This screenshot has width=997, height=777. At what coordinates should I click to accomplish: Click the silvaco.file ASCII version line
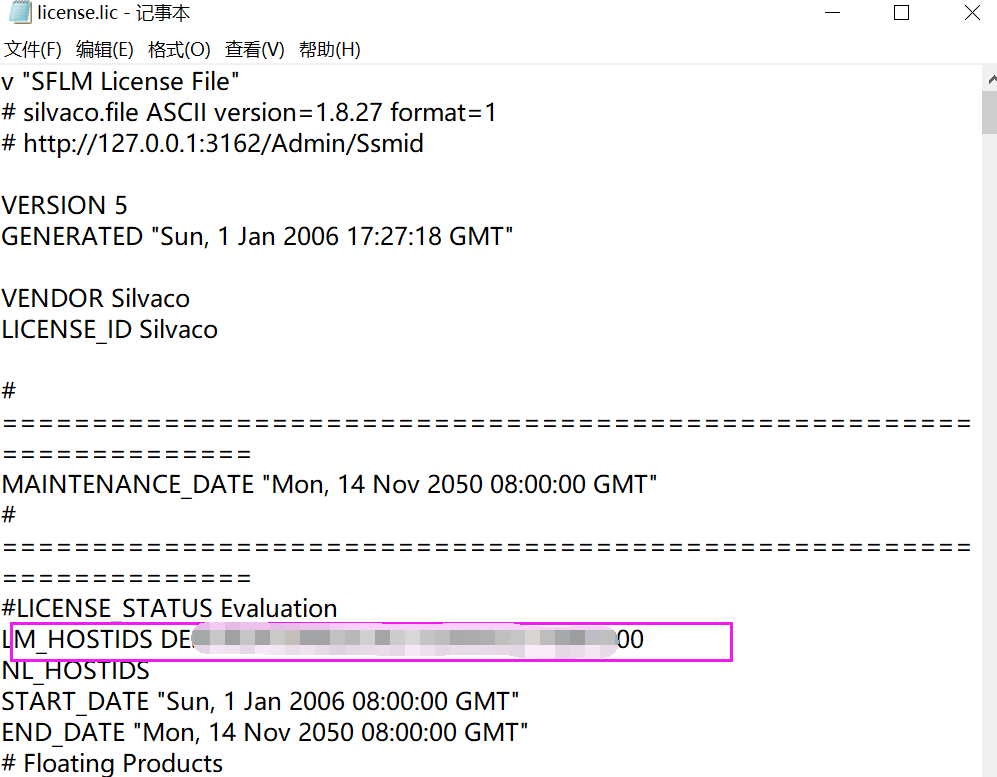coord(249,113)
